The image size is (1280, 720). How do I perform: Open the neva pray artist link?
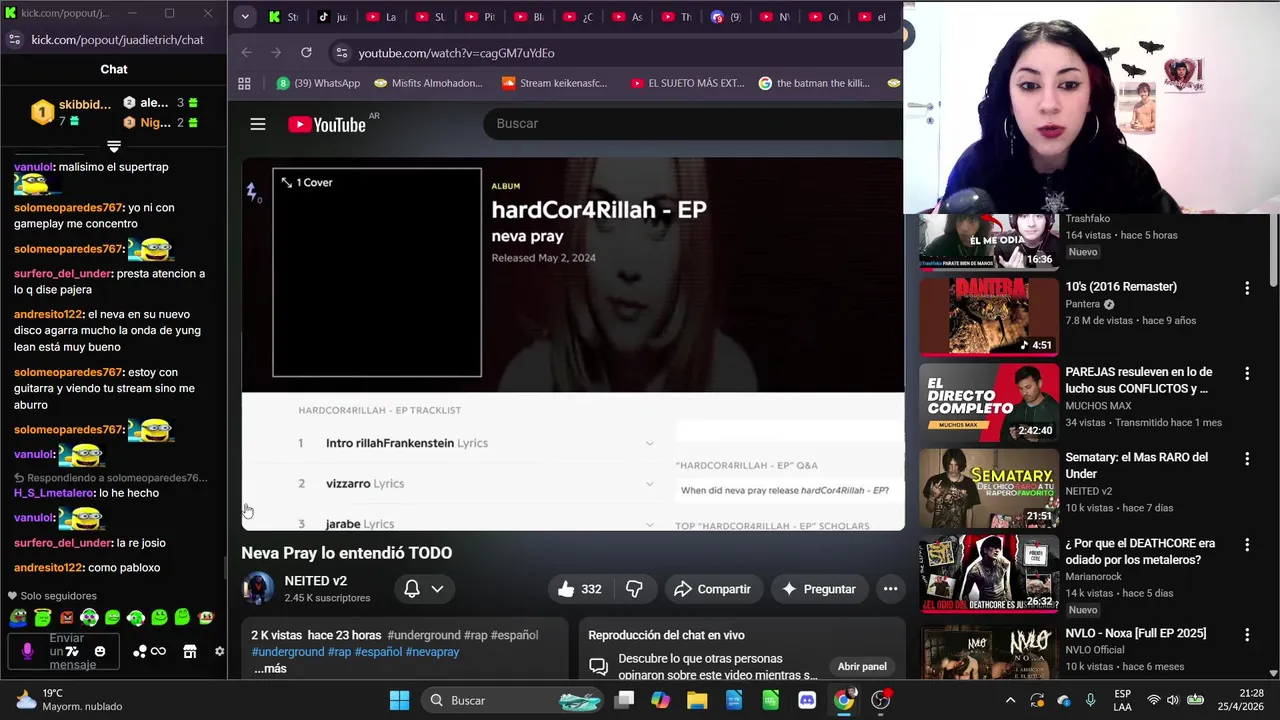[527, 236]
